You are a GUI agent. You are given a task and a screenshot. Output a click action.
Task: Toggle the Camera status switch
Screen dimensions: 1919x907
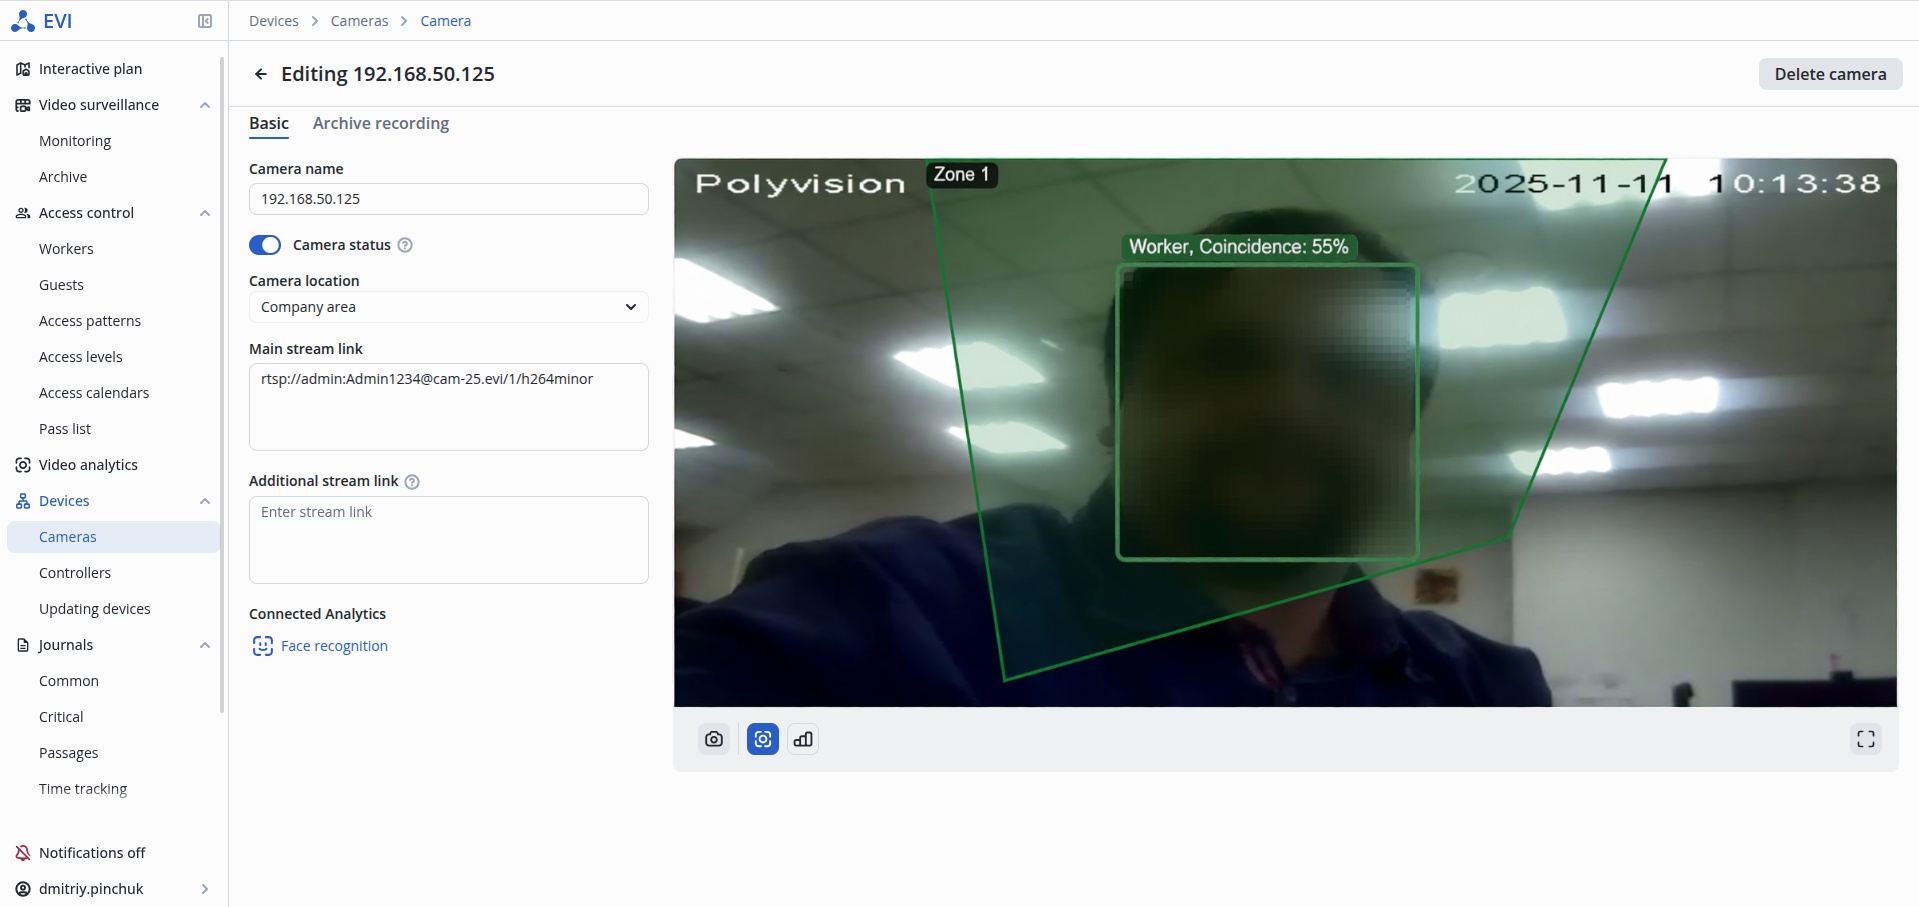[265, 245]
